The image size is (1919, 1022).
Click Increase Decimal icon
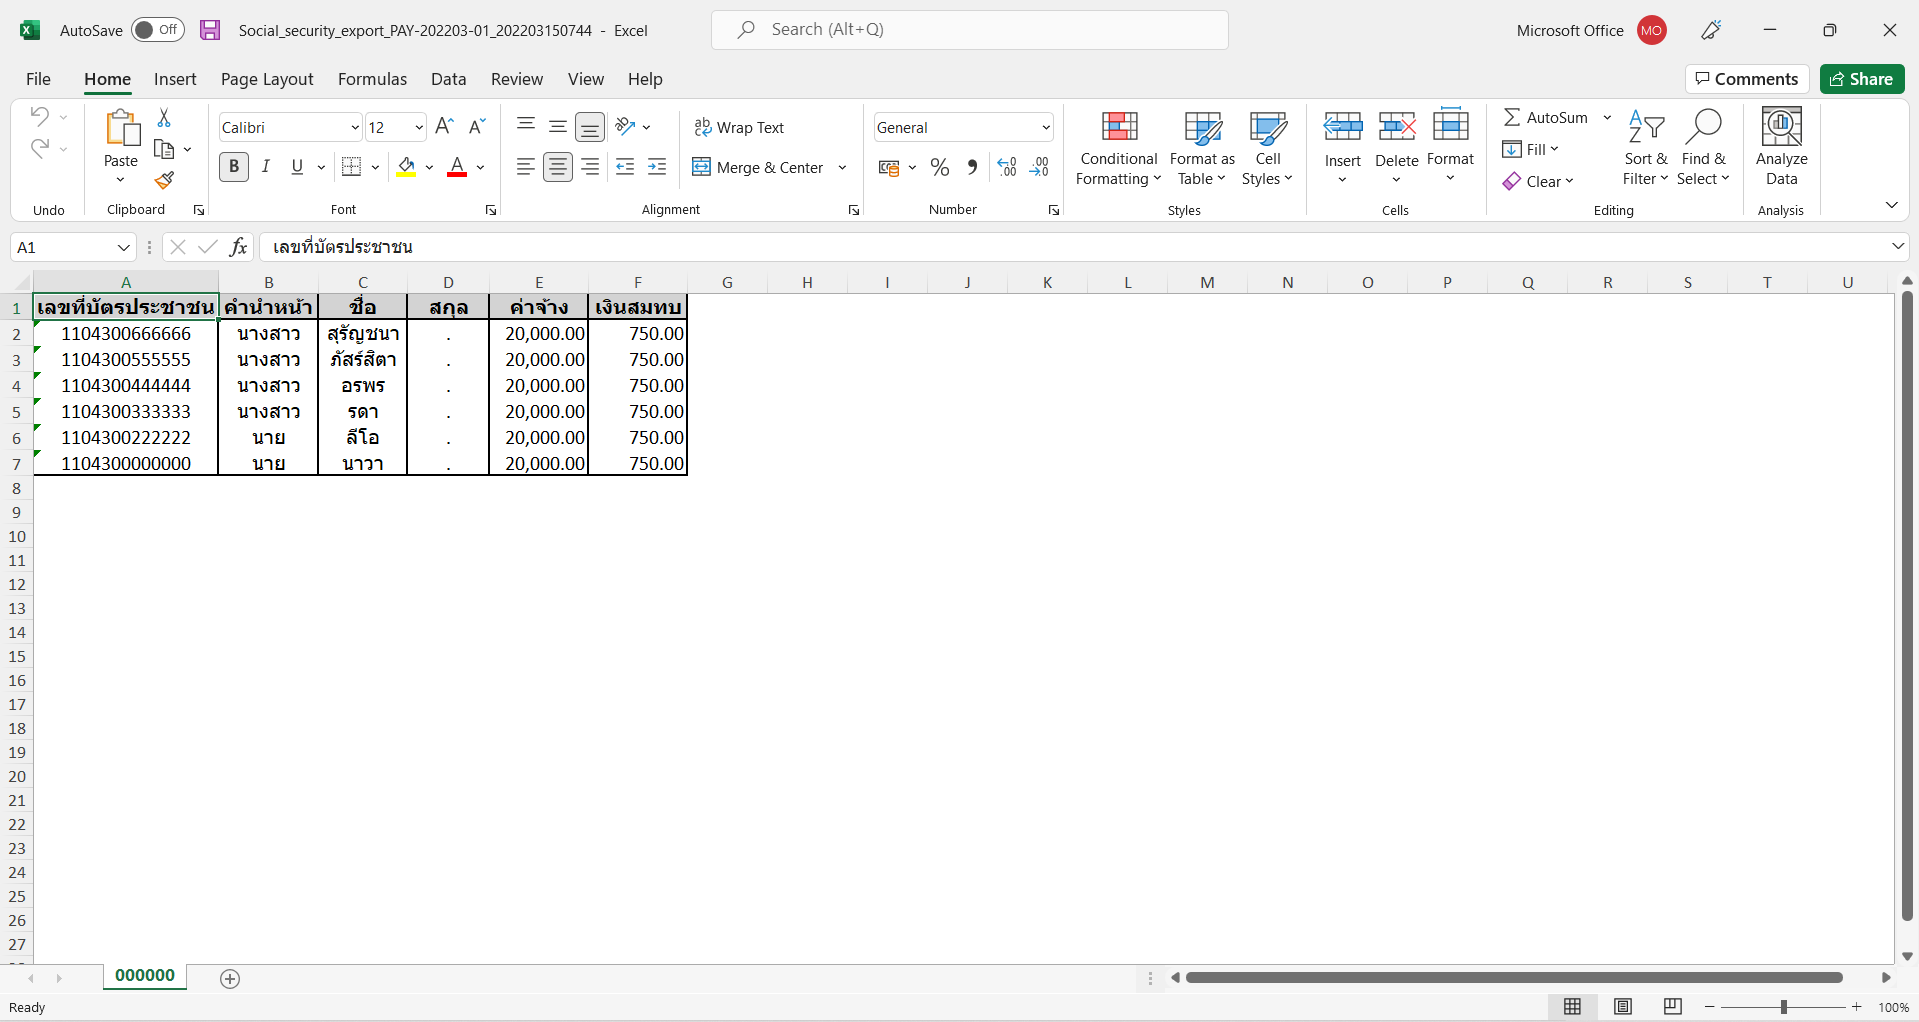tap(1006, 167)
